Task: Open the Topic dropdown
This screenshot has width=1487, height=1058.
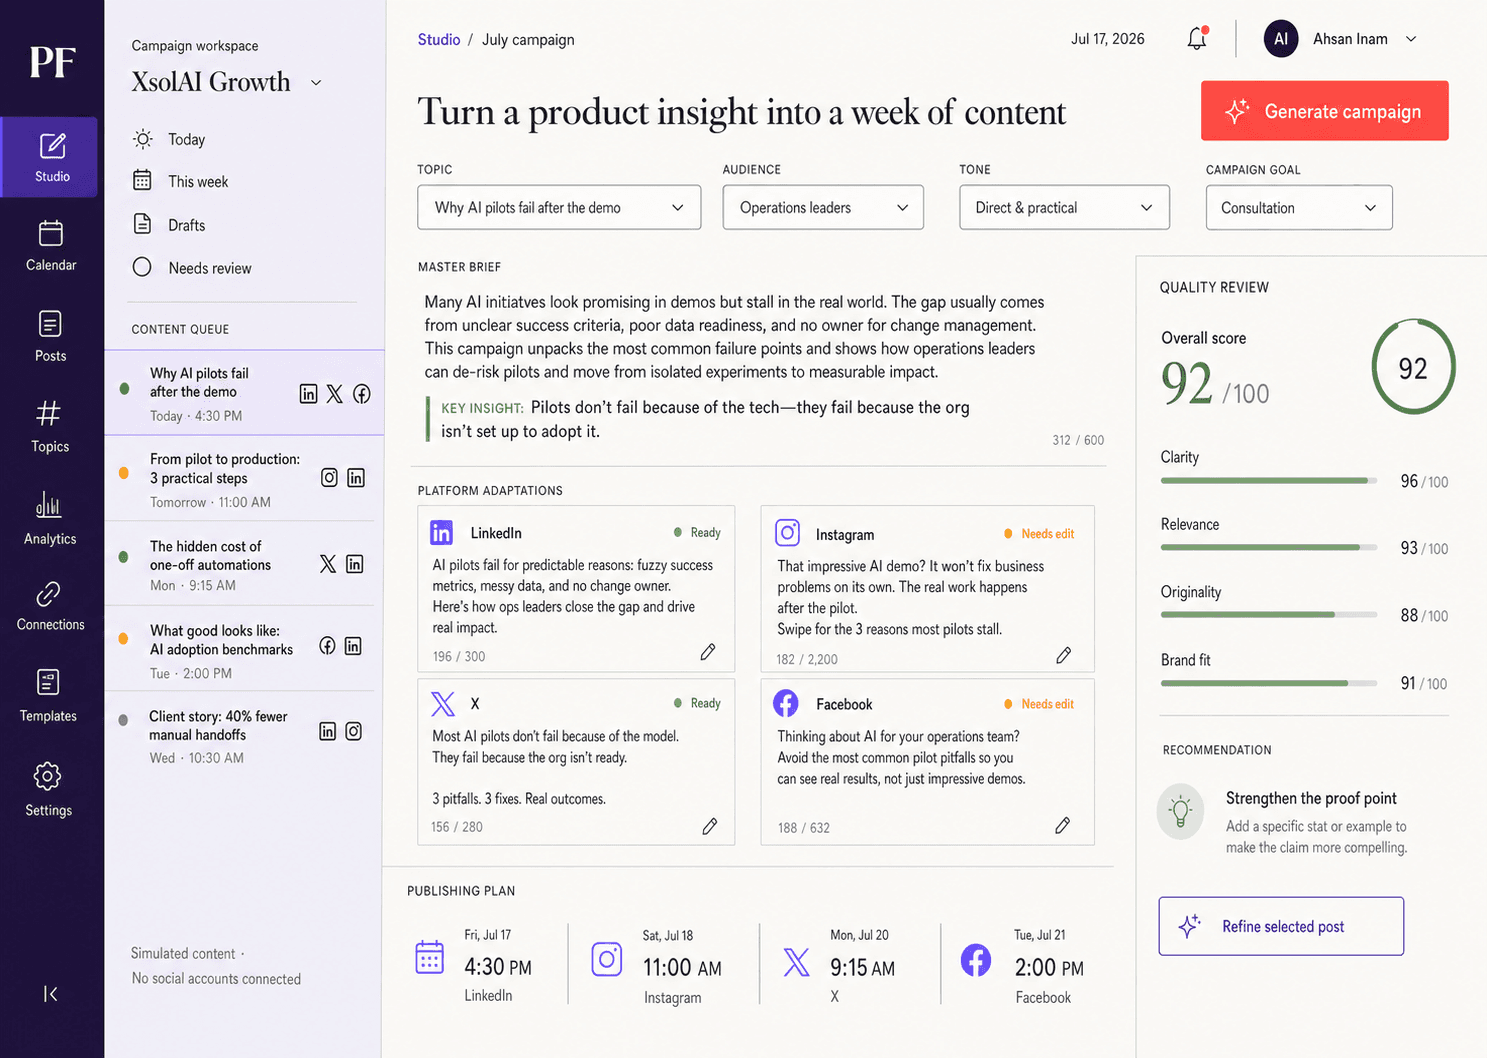Action: click(x=559, y=207)
